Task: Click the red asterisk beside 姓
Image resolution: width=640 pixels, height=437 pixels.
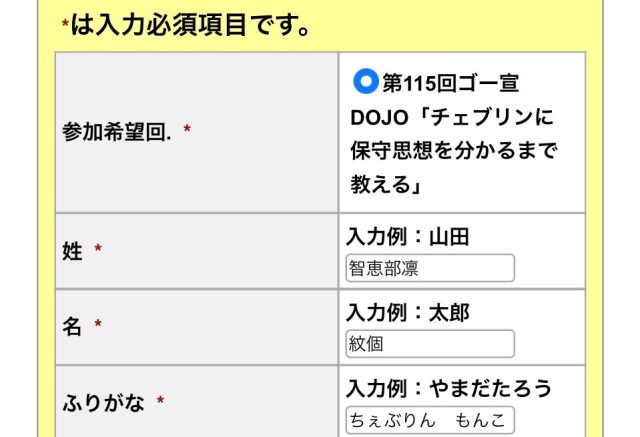Action: coord(98,252)
